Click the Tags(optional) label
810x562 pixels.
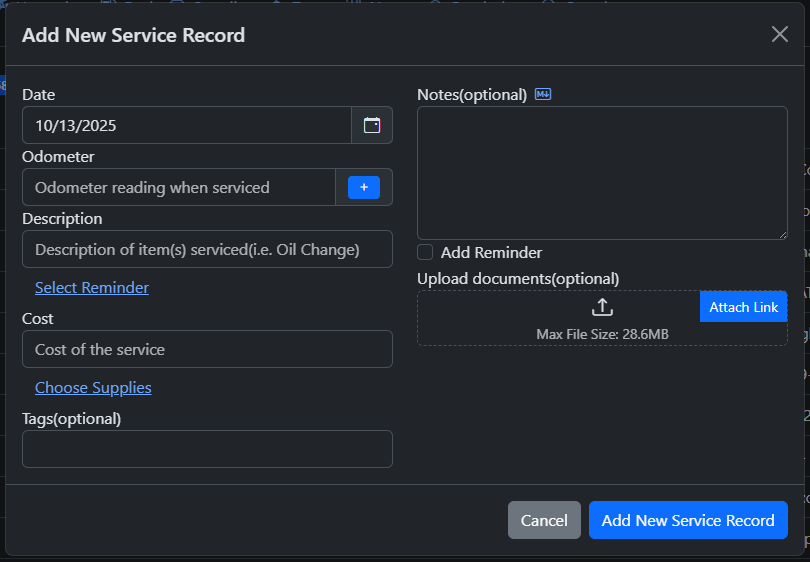coord(72,418)
